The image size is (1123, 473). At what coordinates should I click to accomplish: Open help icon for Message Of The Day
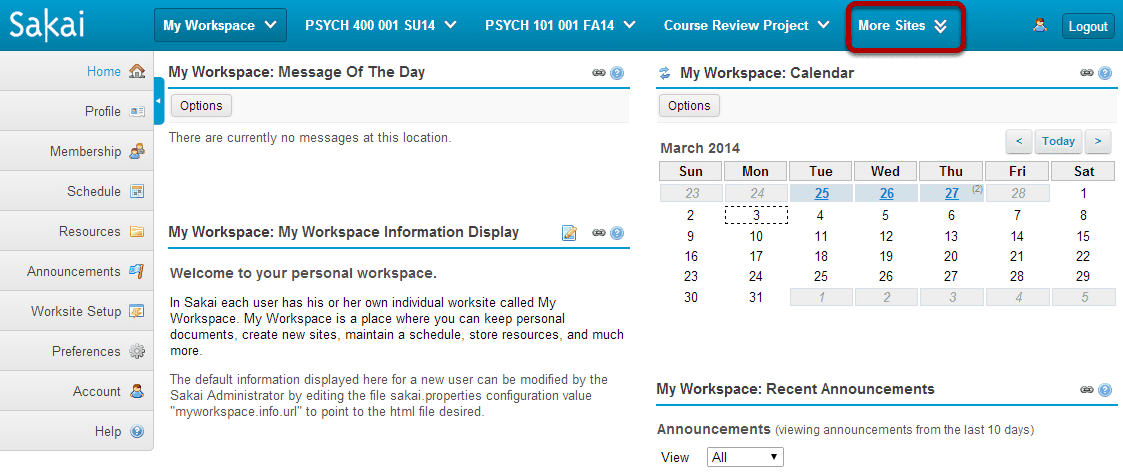tap(617, 73)
